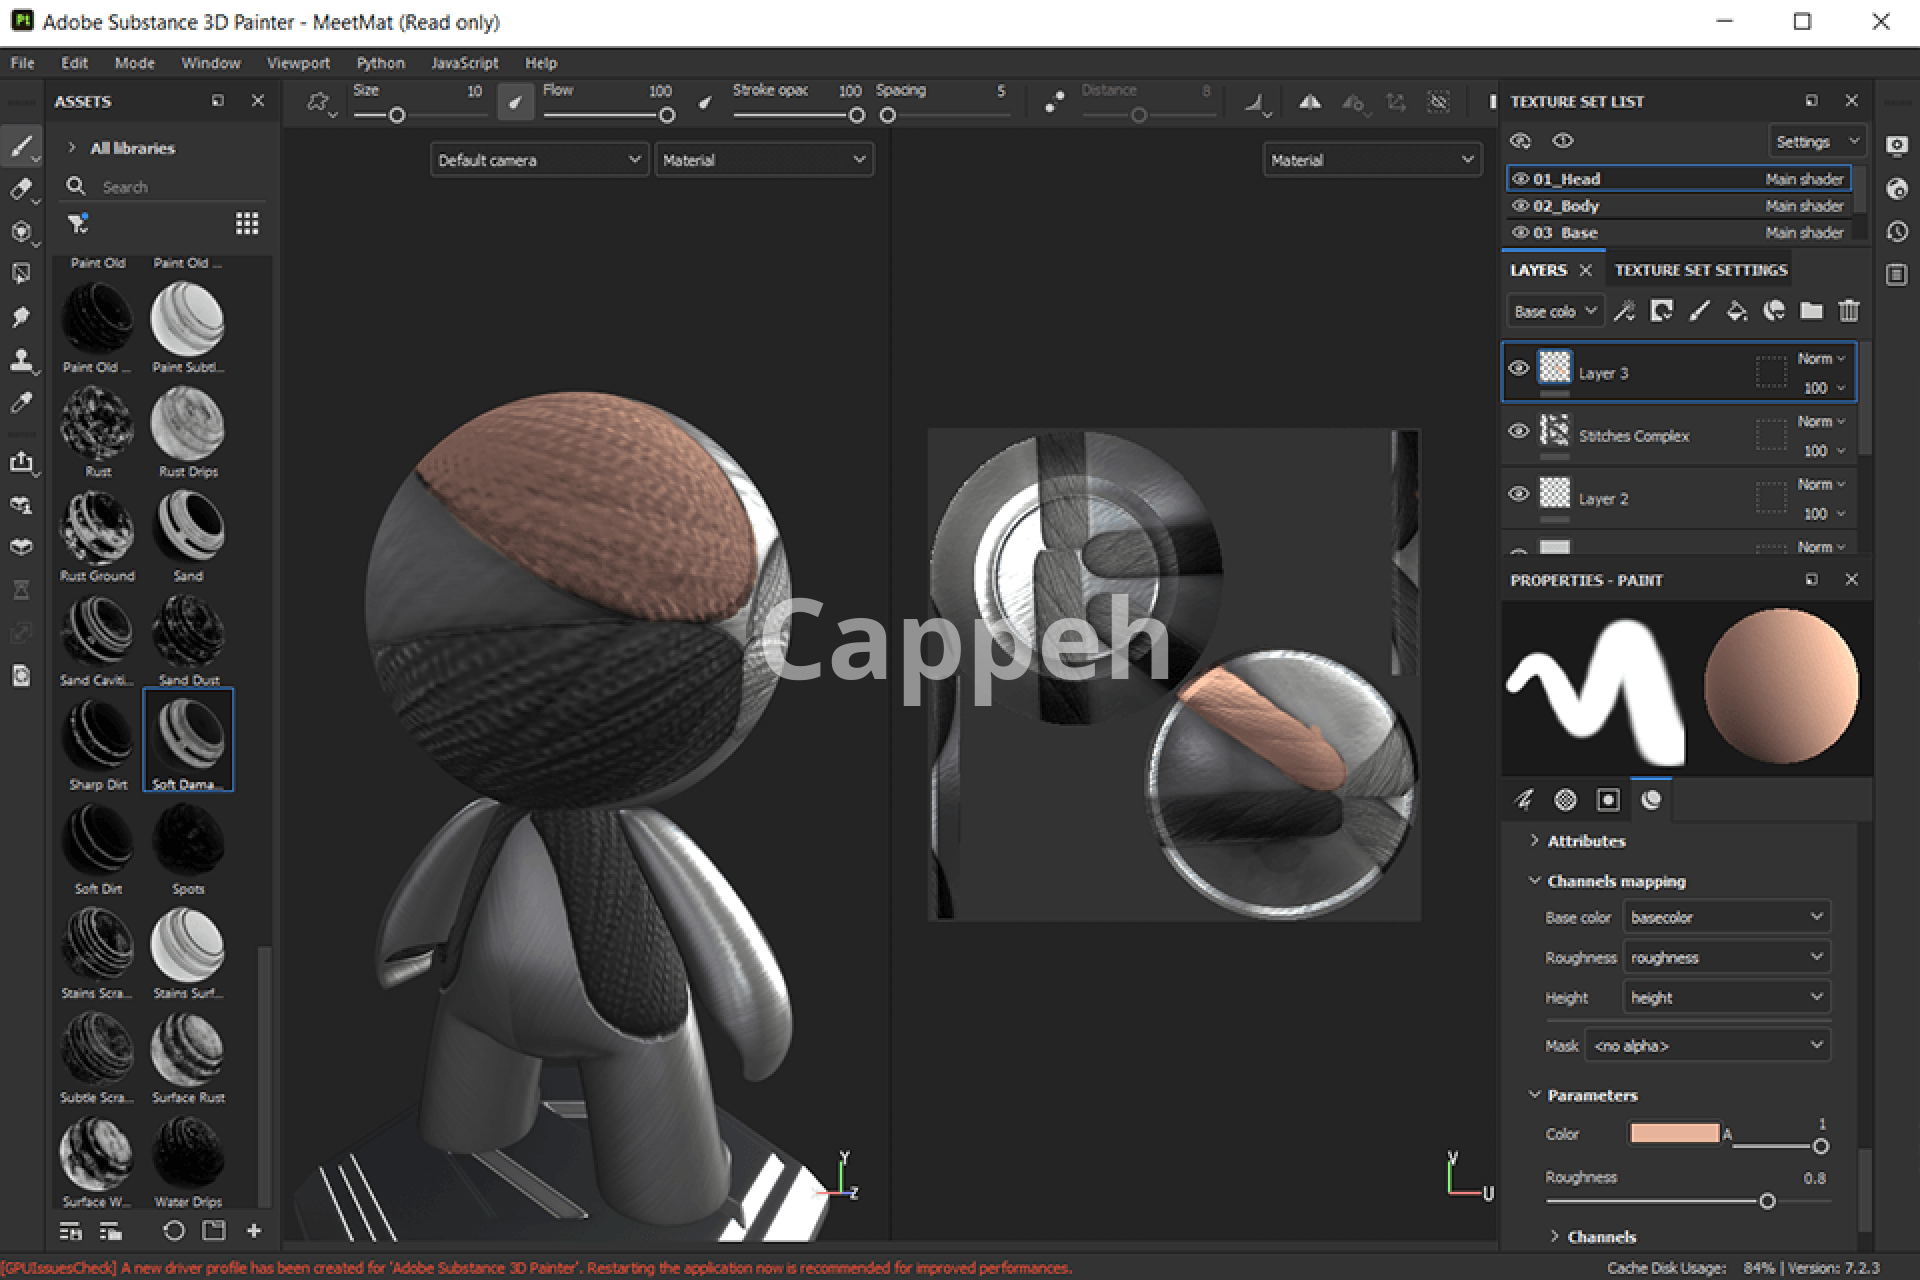Image resolution: width=1920 pixels, height=1280 pixels.
Task: Expand the Attributes section
Action: [1586, 841]
